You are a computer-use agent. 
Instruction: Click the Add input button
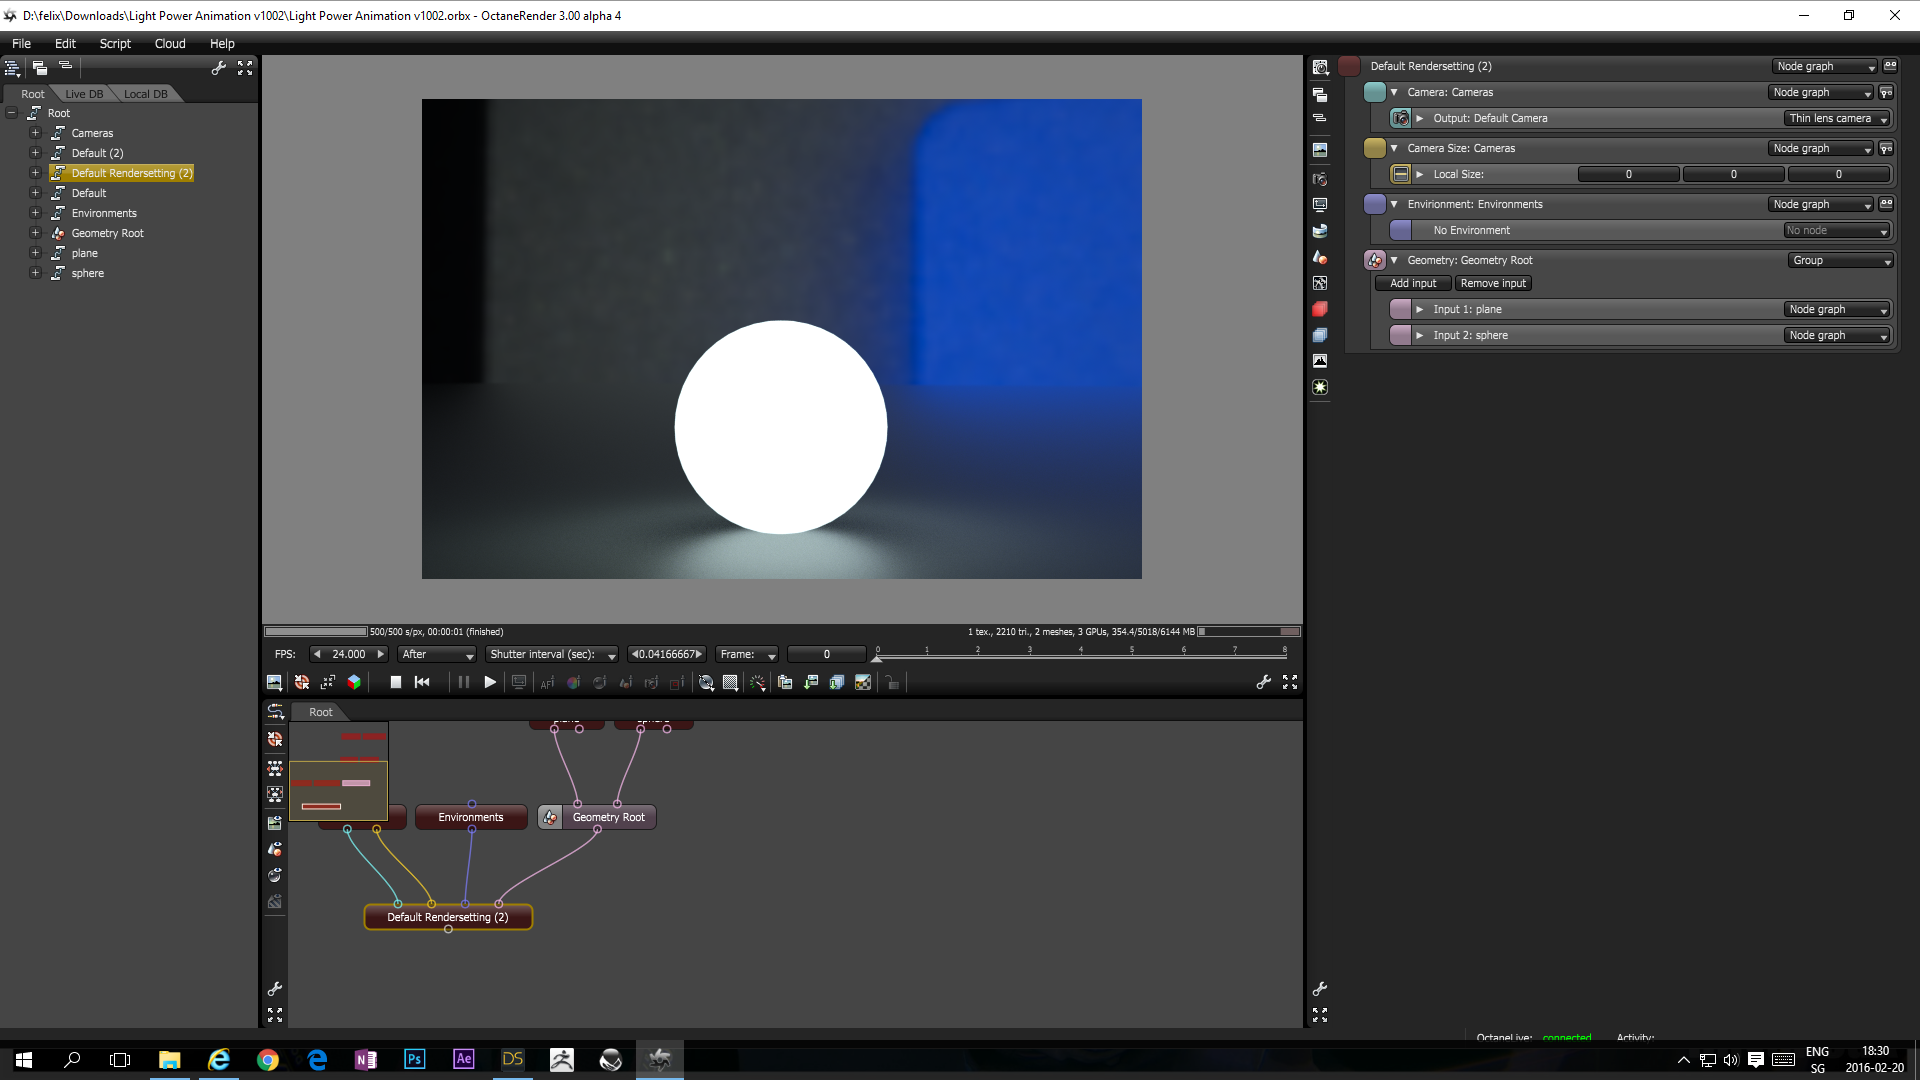pos(1412,283)
